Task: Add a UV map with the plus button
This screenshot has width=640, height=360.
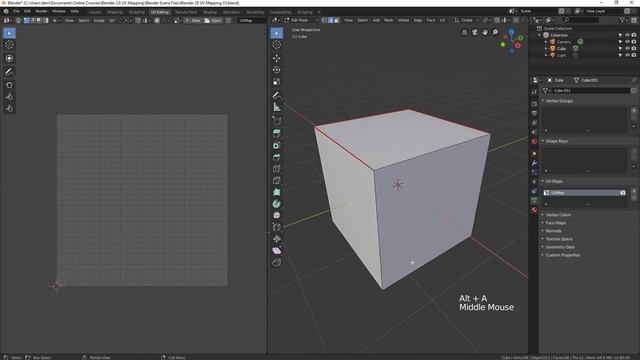Action: (x=634, y=191)
